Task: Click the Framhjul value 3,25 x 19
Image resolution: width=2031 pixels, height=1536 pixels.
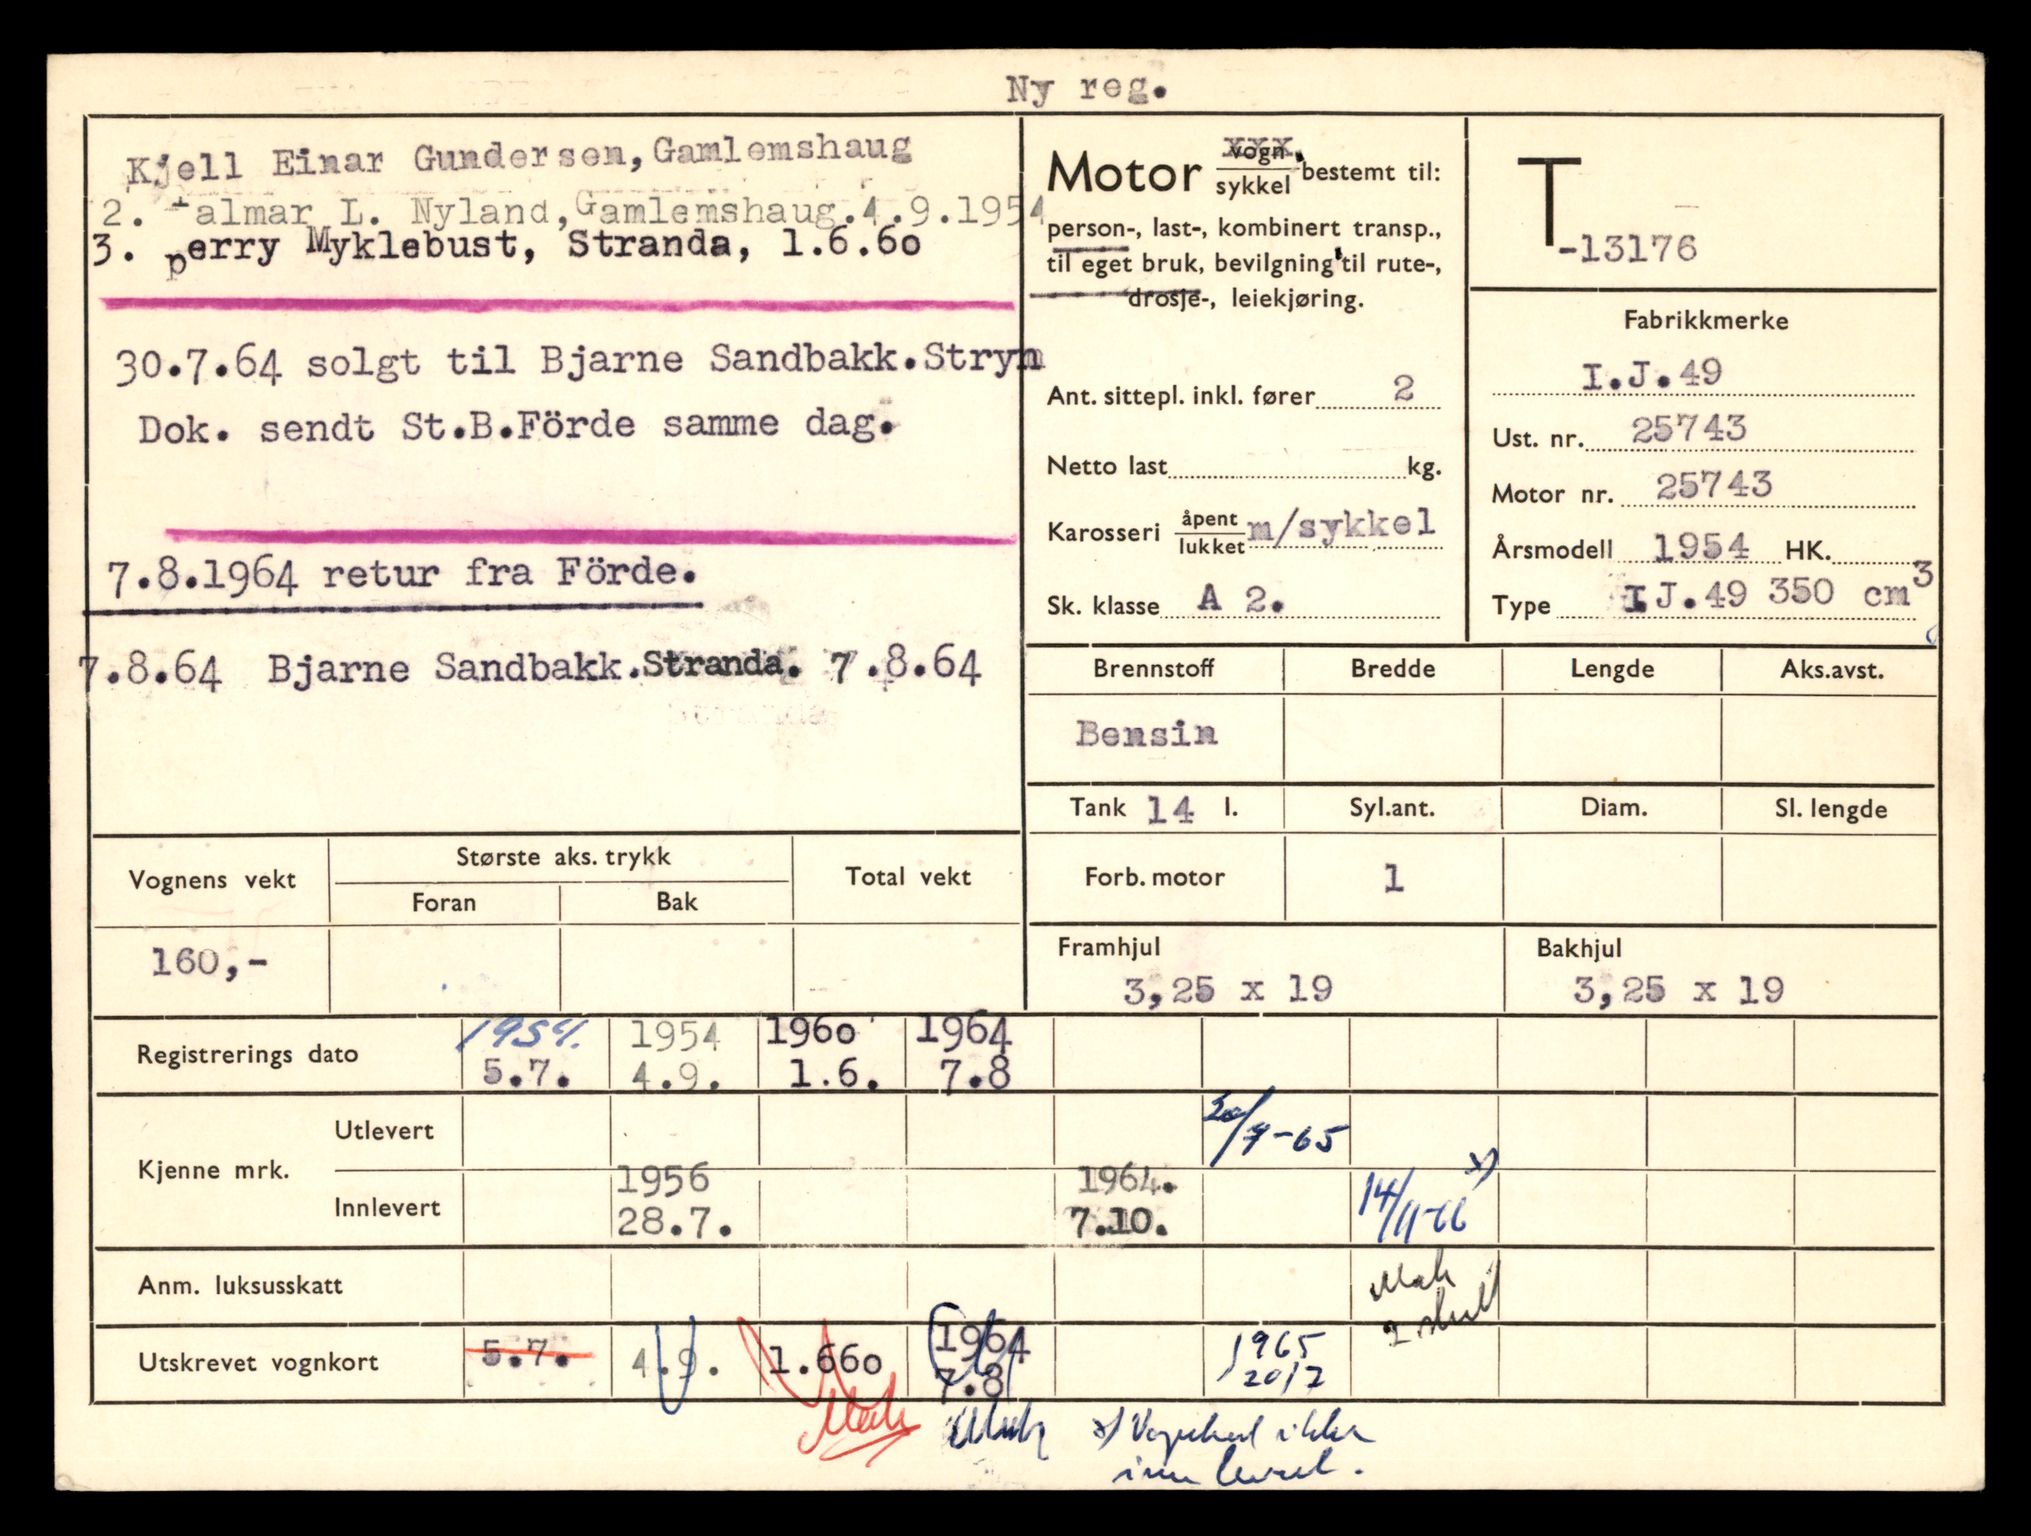Action: click(x=1227, y=990)
